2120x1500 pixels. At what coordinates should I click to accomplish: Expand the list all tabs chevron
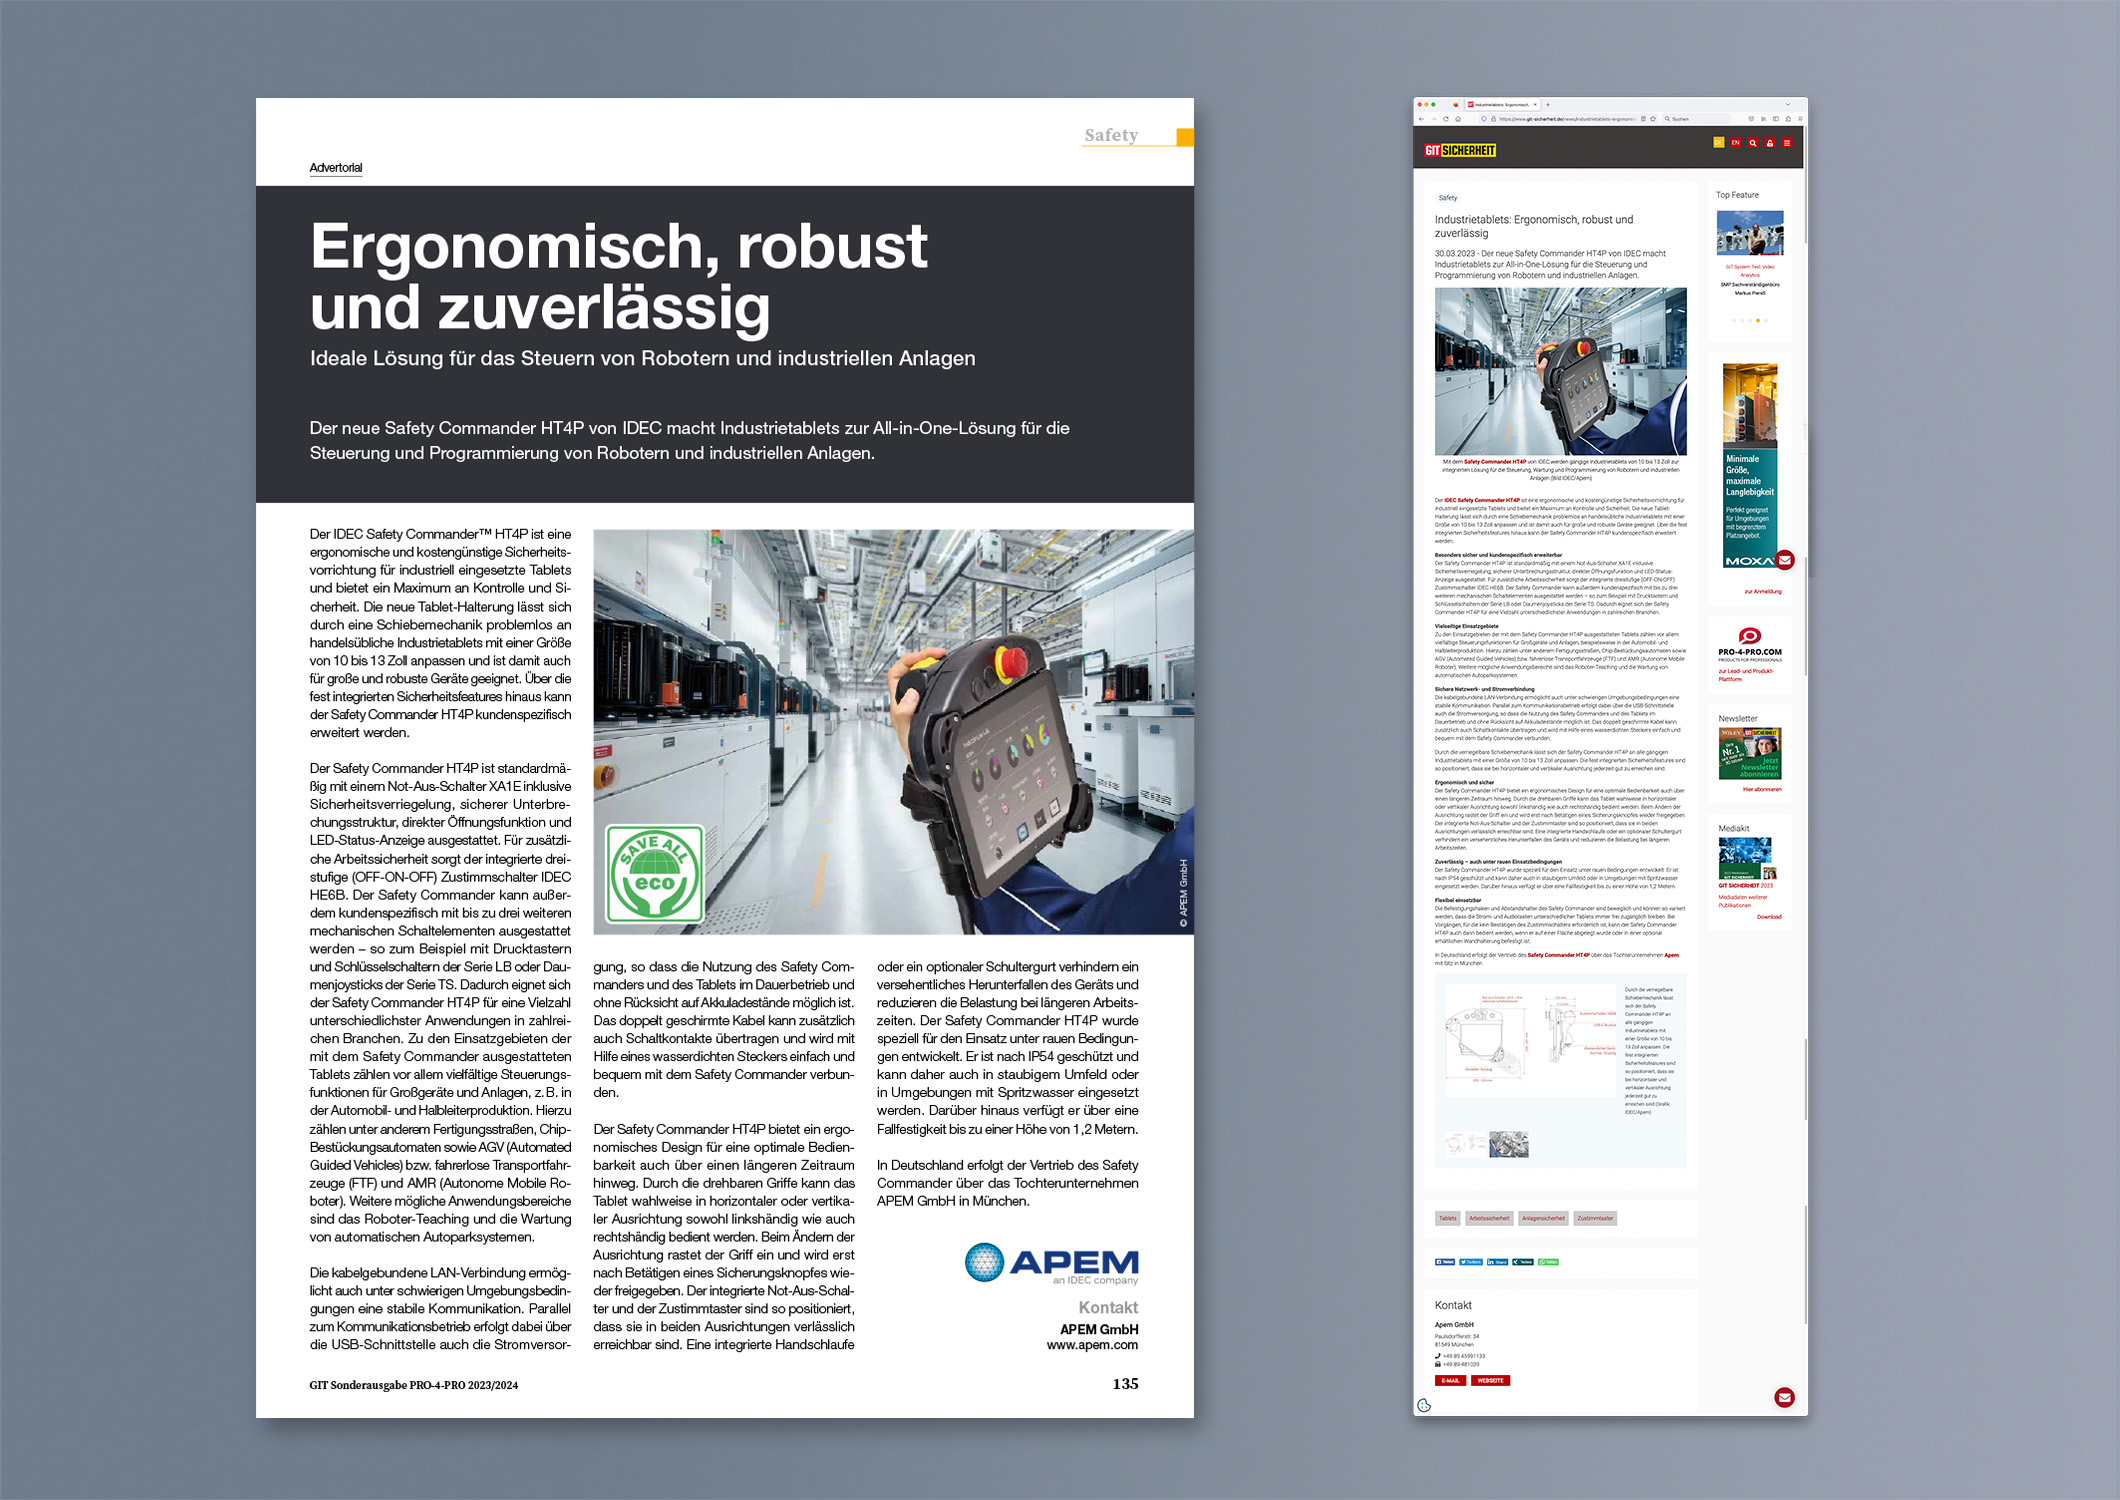[1788, 104]
